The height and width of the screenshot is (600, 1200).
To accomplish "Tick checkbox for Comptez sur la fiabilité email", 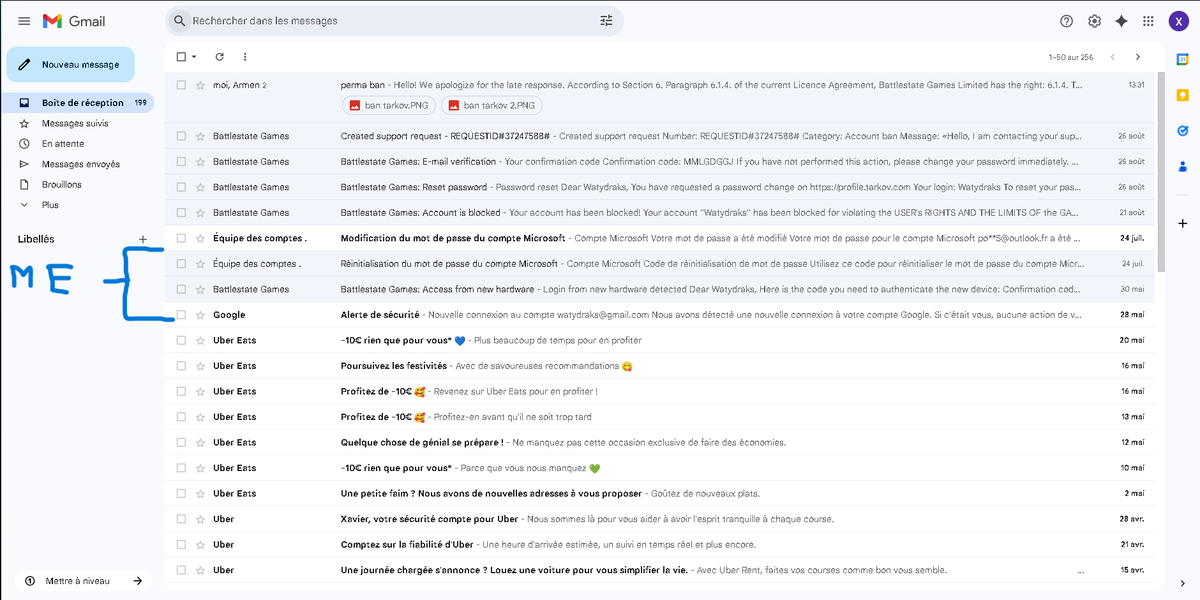I will tap(181, 544).
